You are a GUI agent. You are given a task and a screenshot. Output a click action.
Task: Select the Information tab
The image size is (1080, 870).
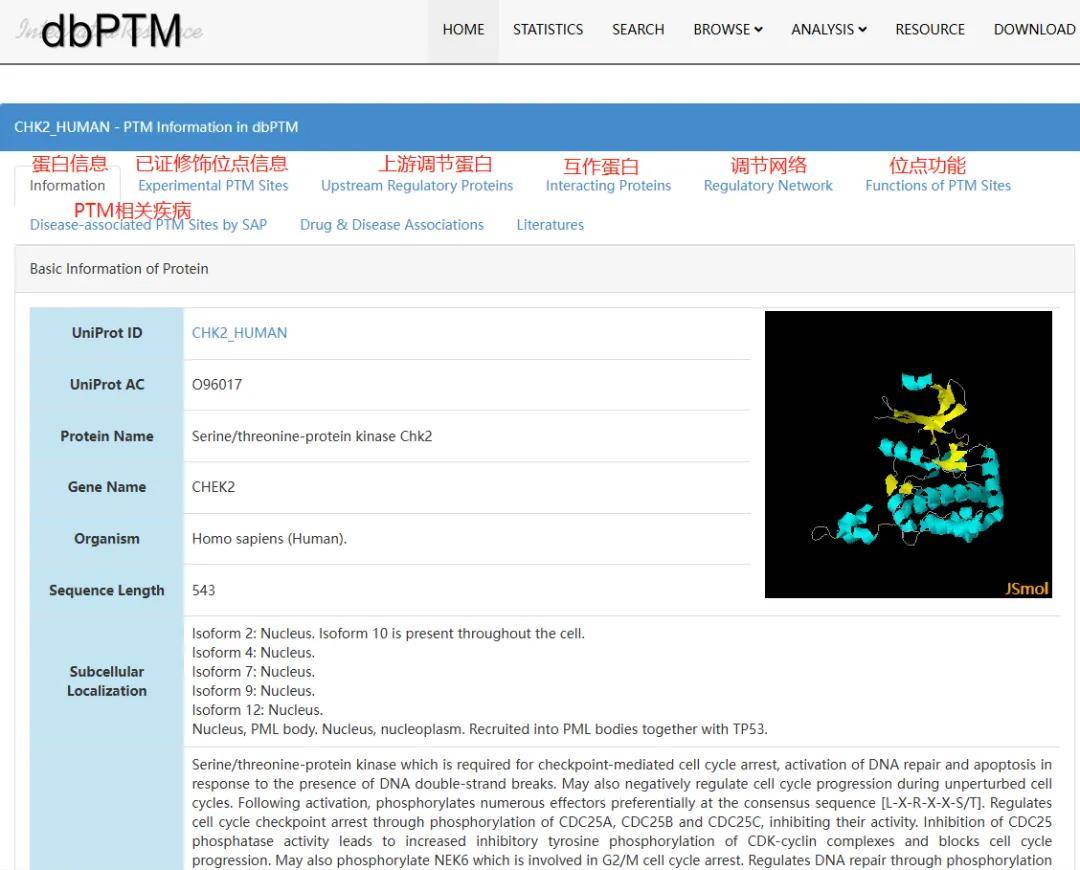coord(67,186)
